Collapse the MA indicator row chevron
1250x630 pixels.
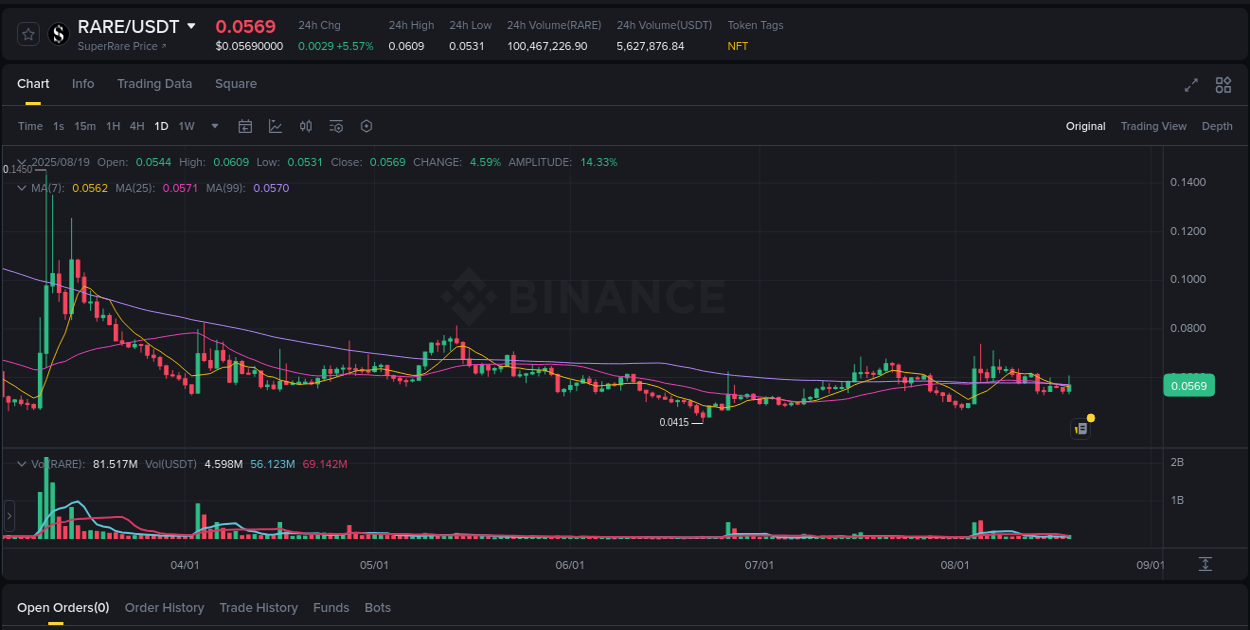[21, 187]
